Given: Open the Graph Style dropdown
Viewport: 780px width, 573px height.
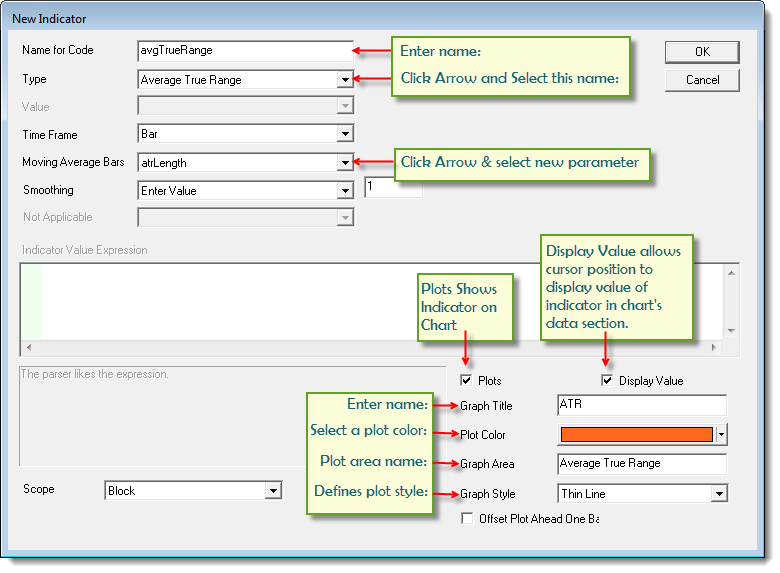Looking at the screenshot, I should [x=718, y=493].
